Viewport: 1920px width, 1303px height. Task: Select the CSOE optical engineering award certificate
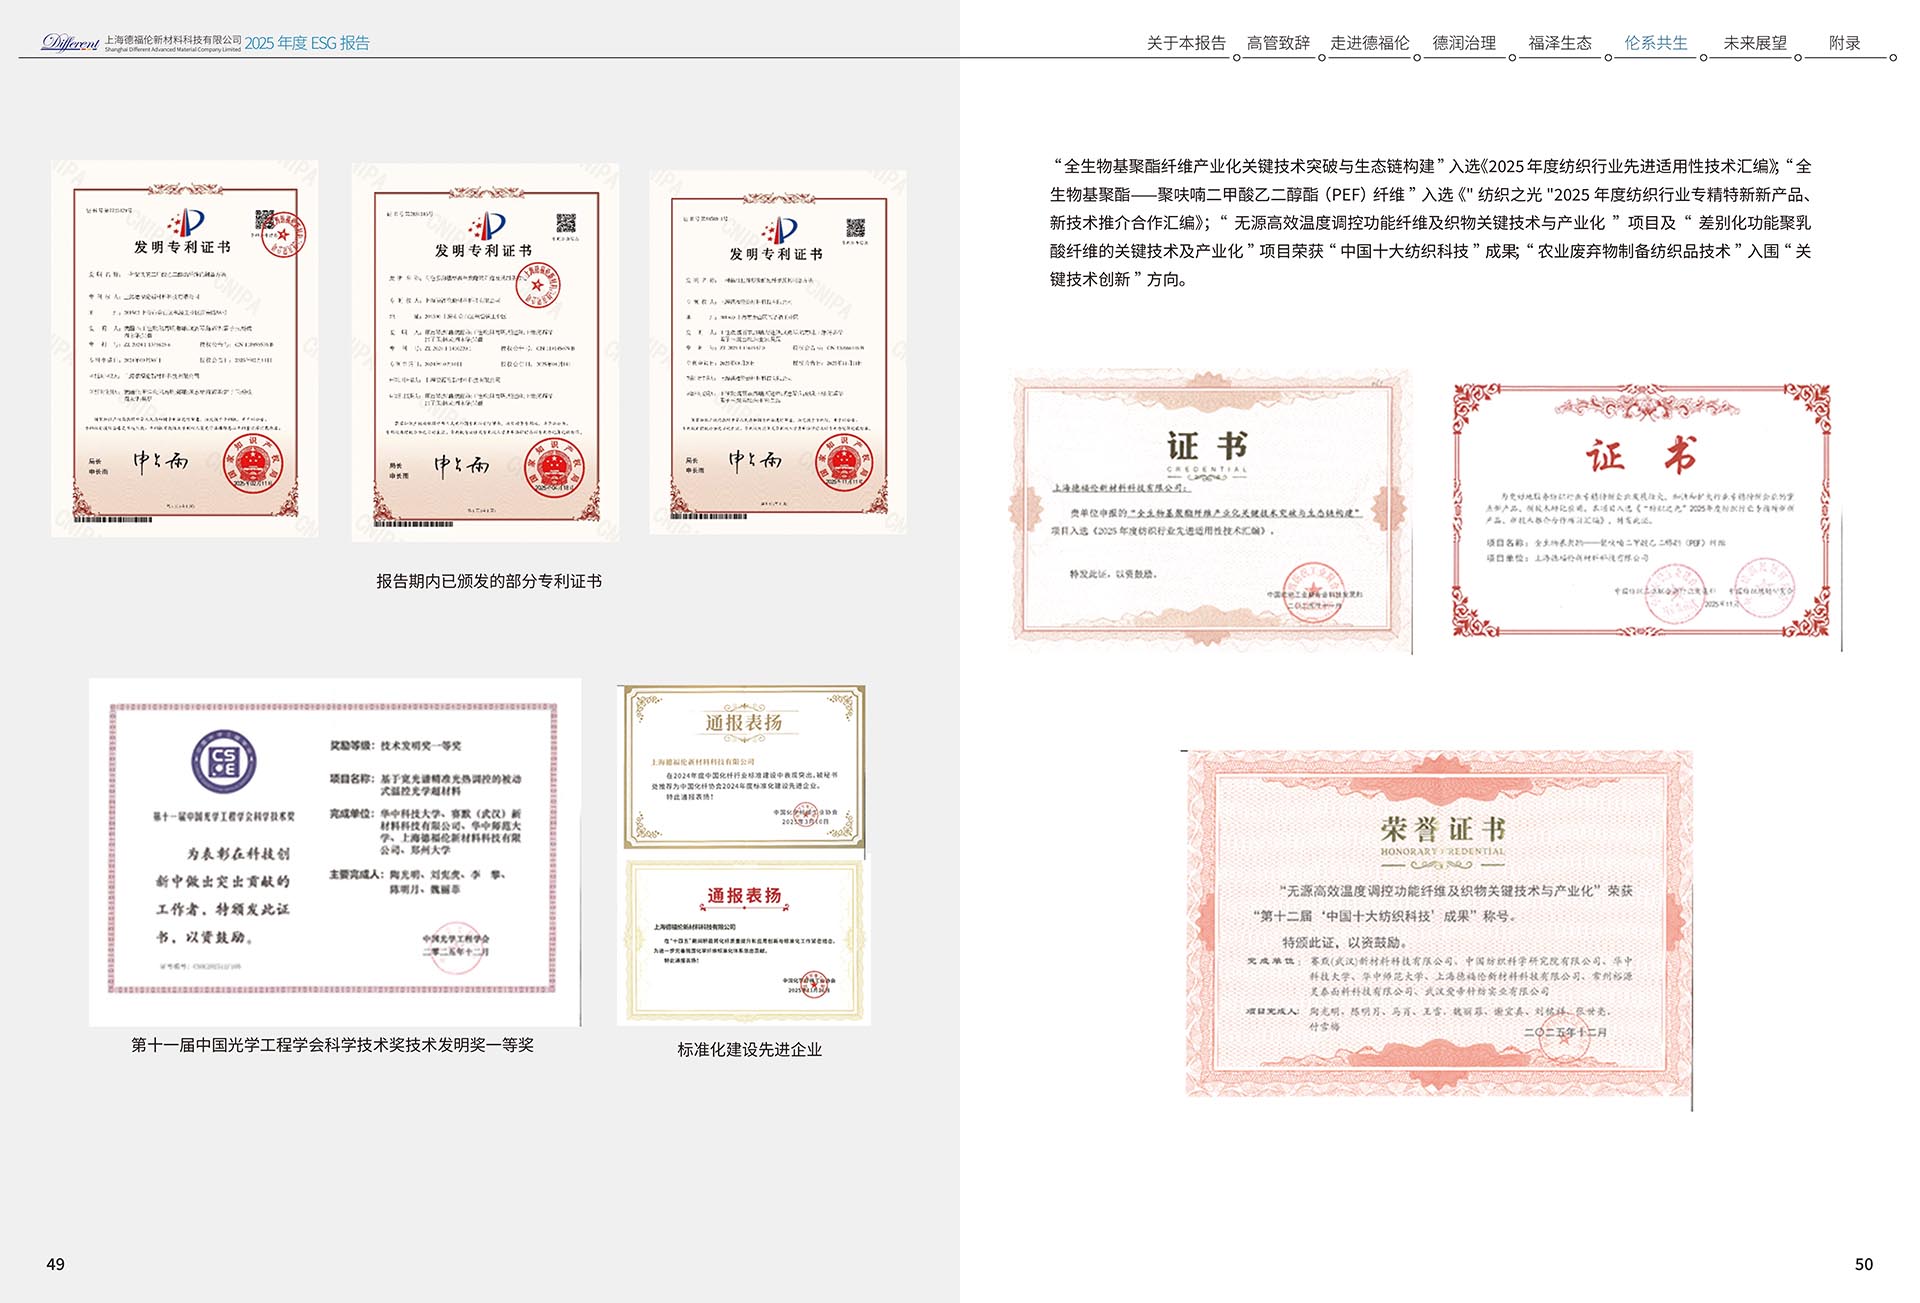click(334, 851)
